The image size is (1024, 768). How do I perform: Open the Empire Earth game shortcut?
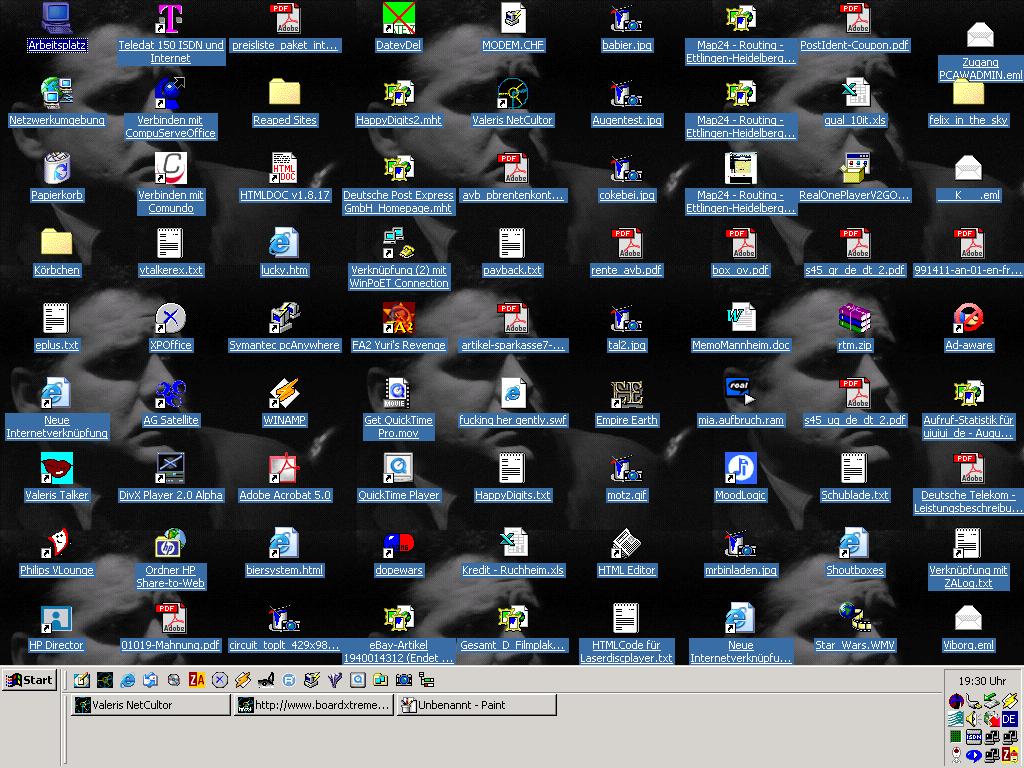click(x=626, y=394)
